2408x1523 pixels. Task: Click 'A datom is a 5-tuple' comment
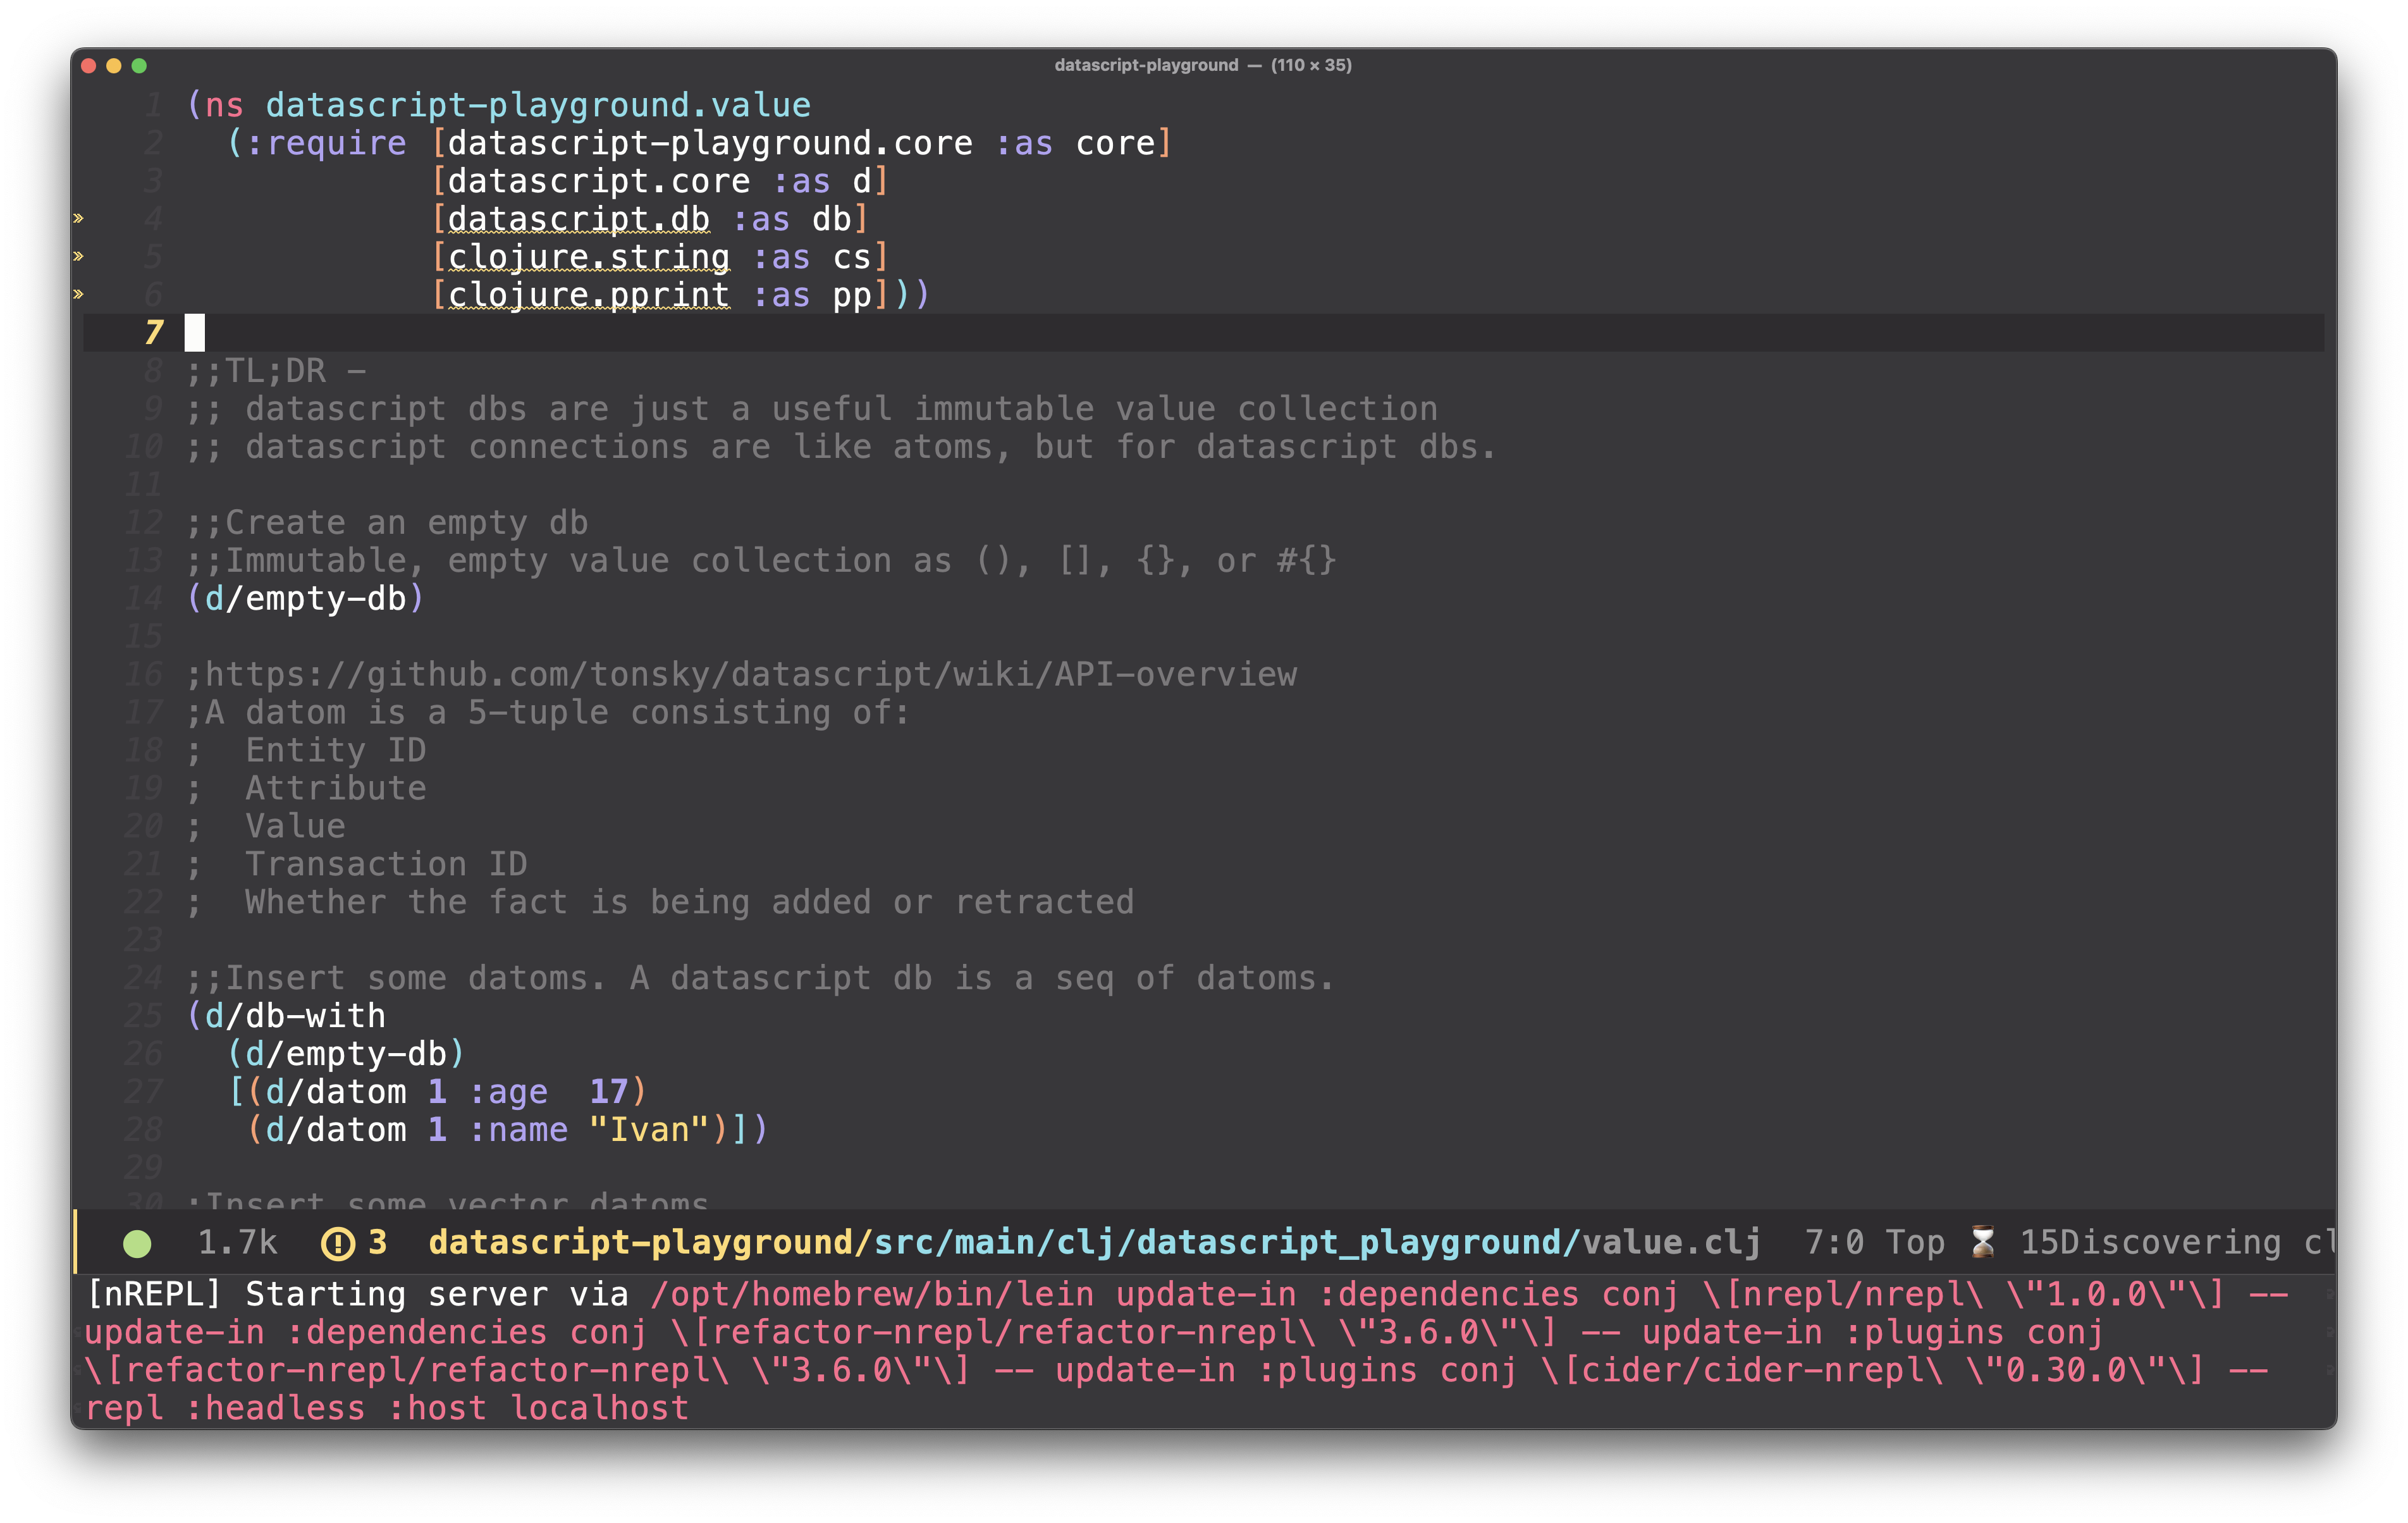(x=548, y=712)
